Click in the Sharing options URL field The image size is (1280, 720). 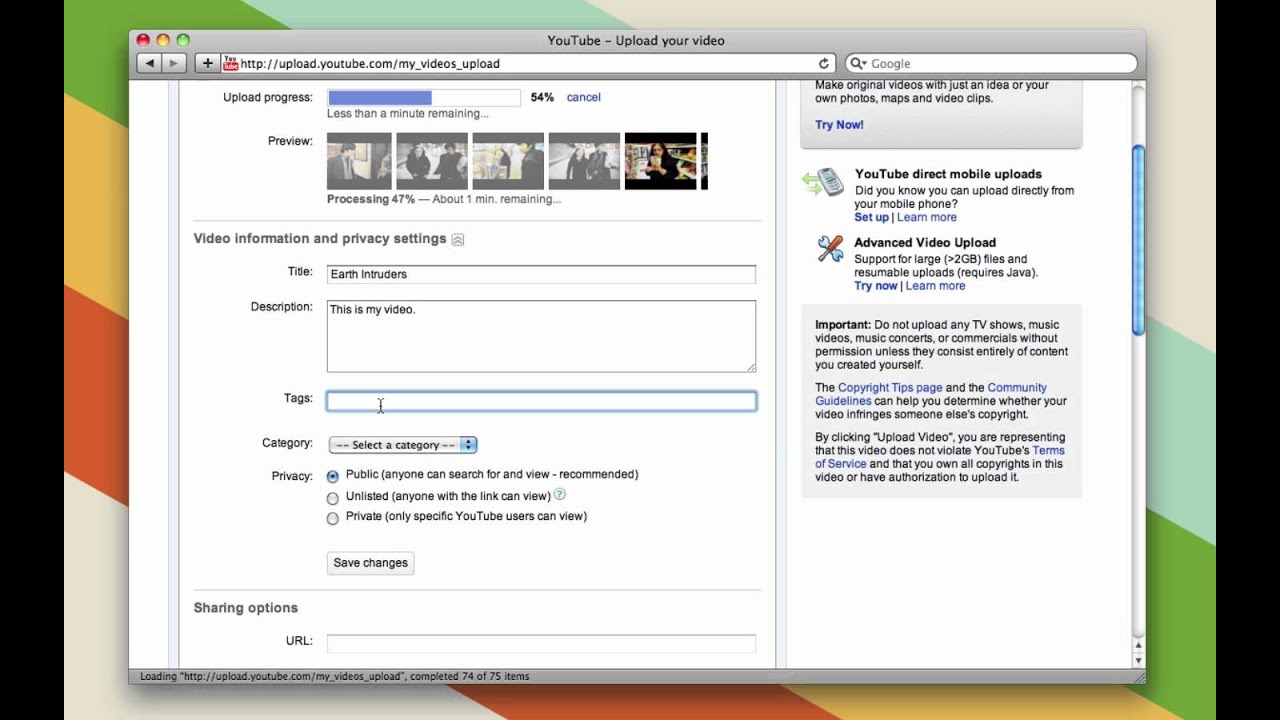[x=541, y=643]
